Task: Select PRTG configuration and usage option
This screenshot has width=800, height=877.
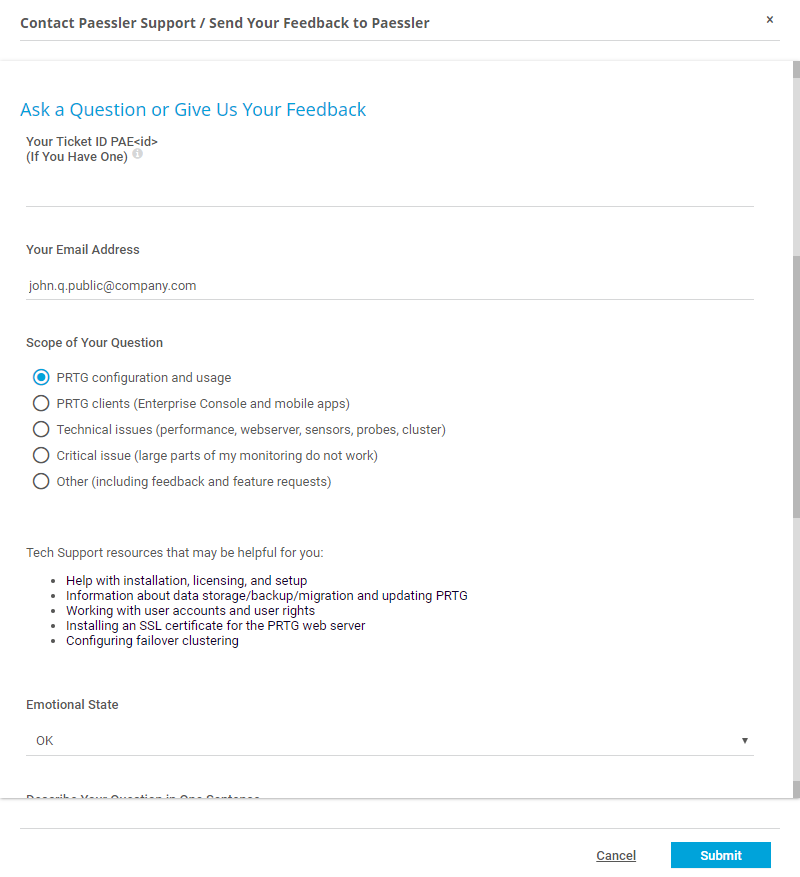Action: tap(41, 378)
